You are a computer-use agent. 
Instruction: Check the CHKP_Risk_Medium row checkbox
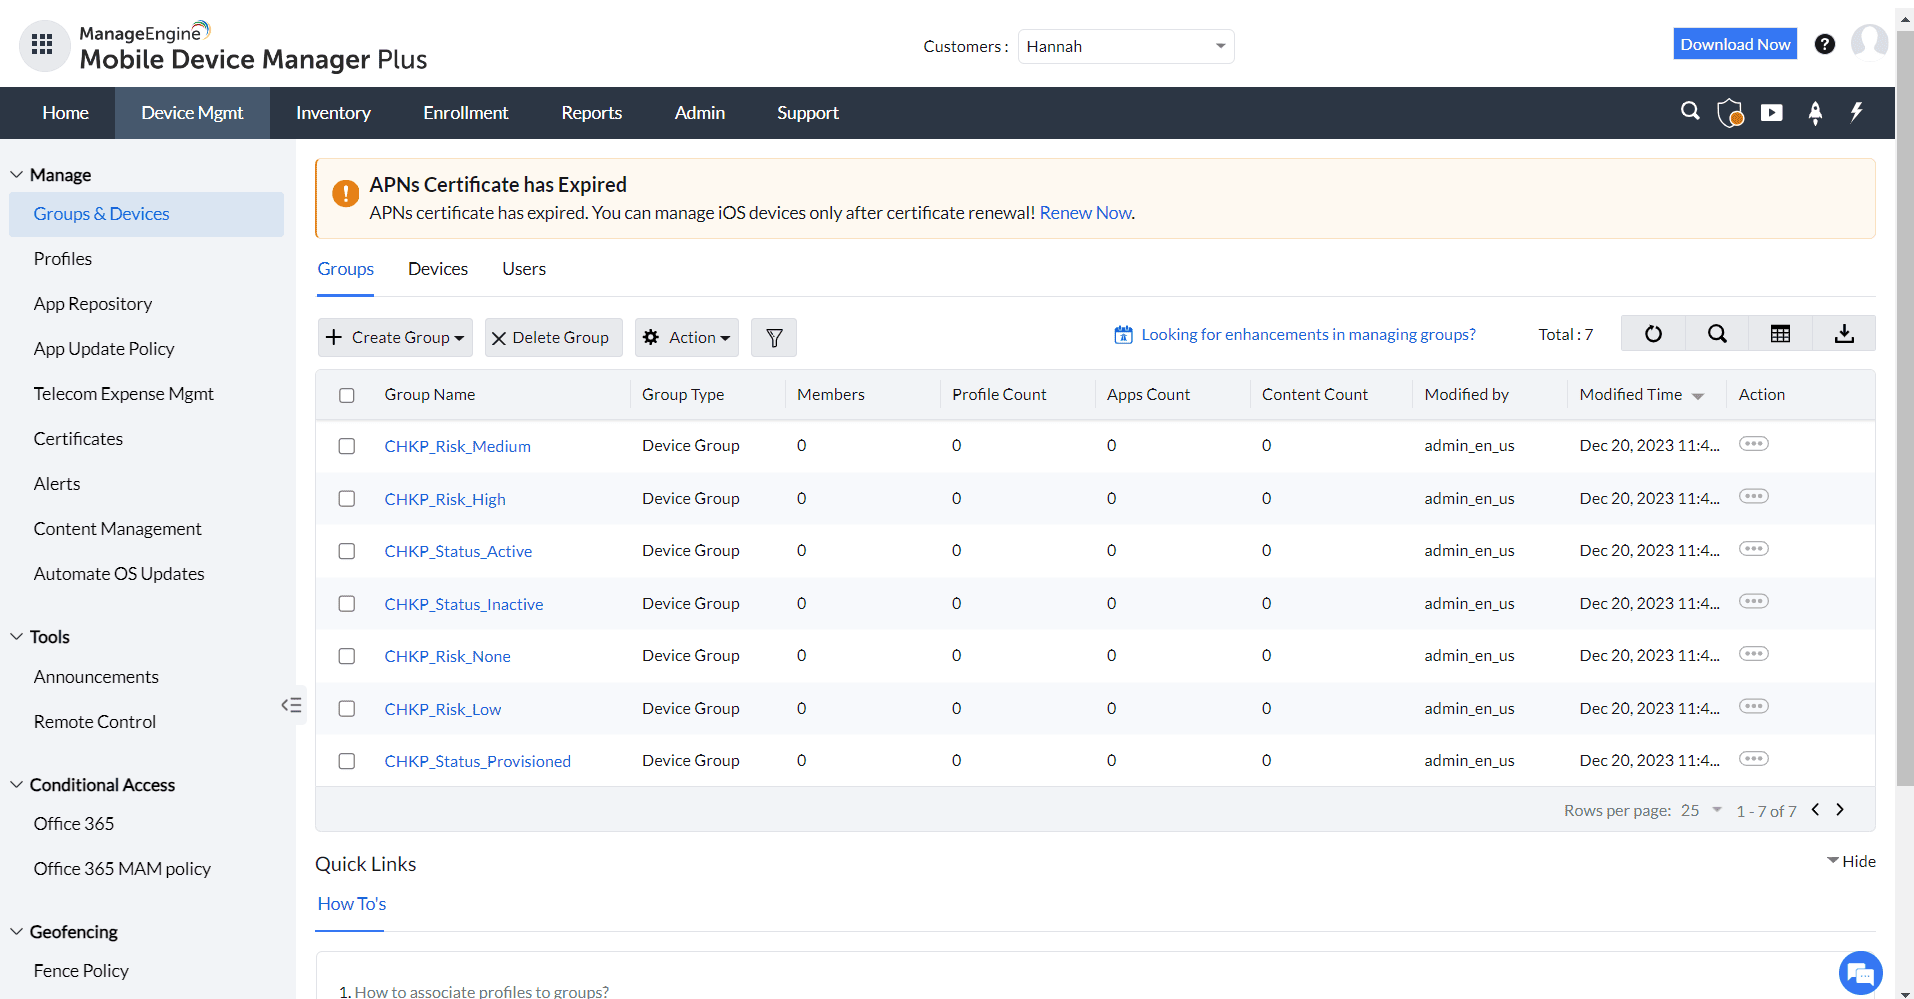(347, 446)
